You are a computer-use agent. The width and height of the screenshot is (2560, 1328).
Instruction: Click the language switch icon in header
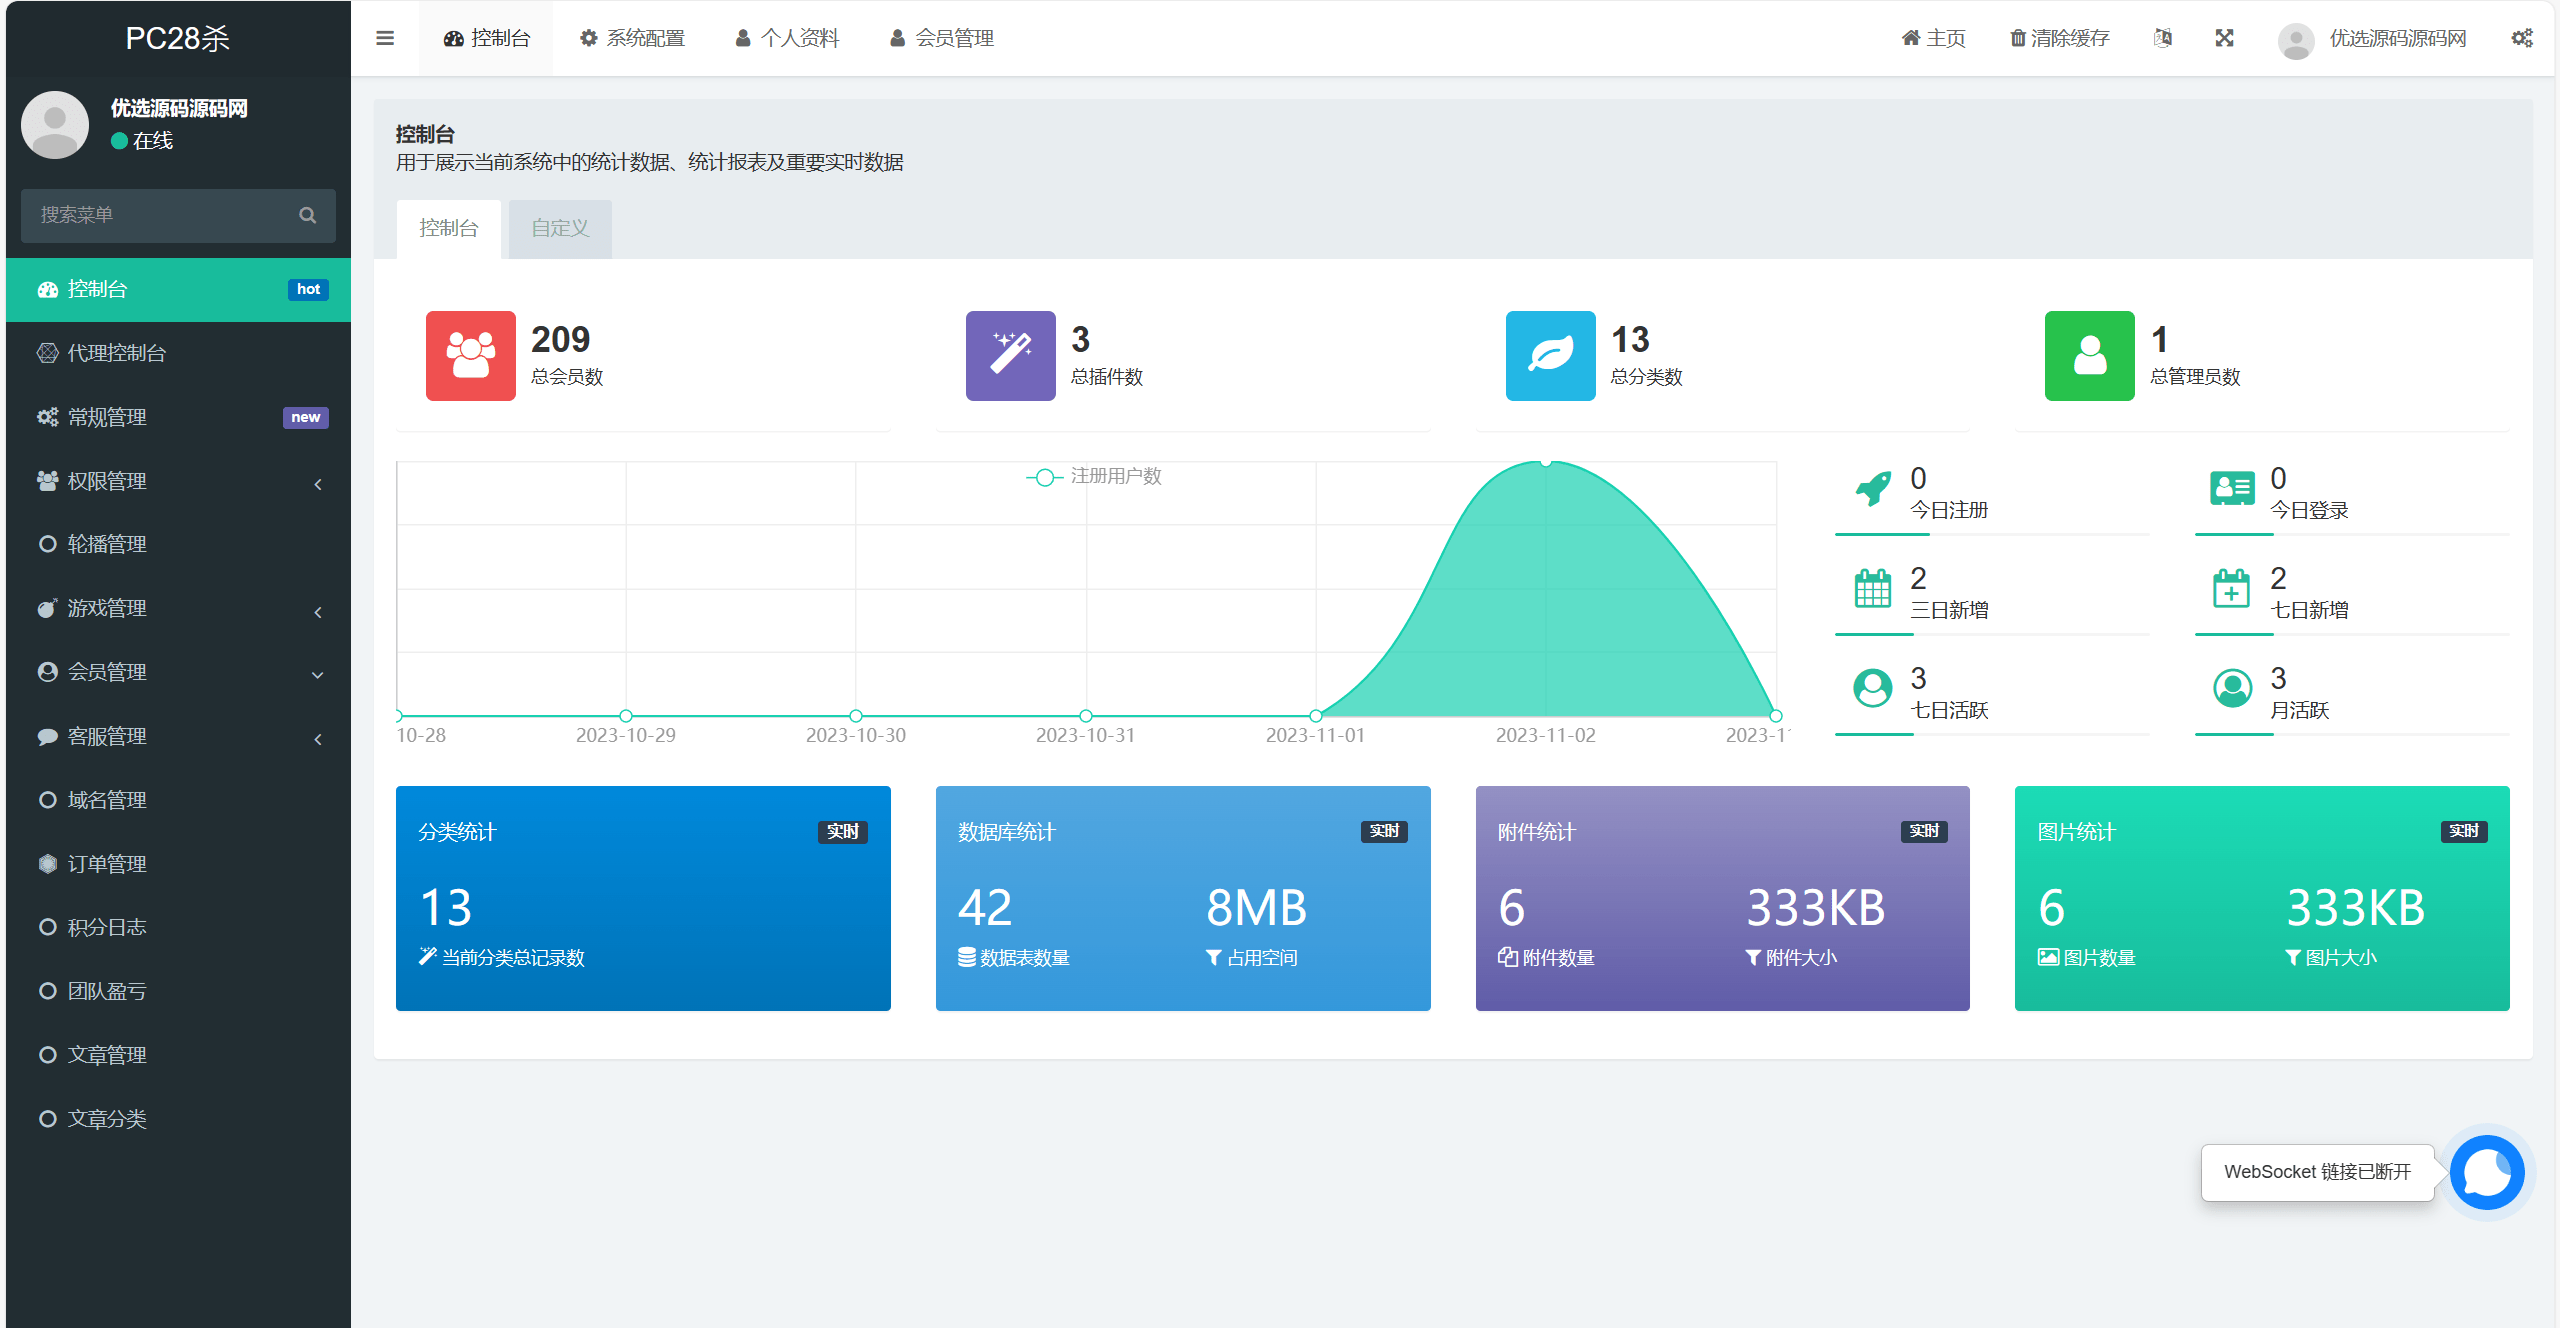(2163, 38)
